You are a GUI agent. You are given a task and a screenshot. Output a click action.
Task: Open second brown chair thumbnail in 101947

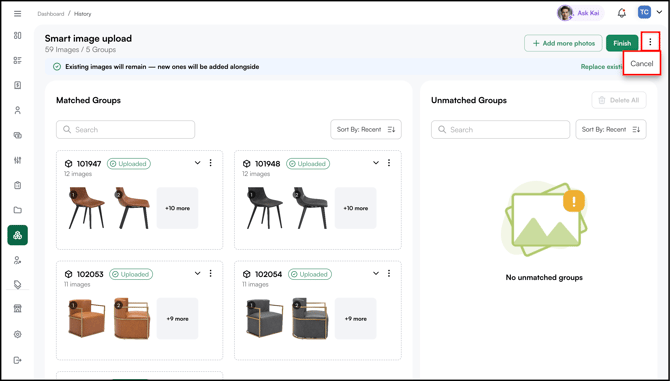pos(132,208)
